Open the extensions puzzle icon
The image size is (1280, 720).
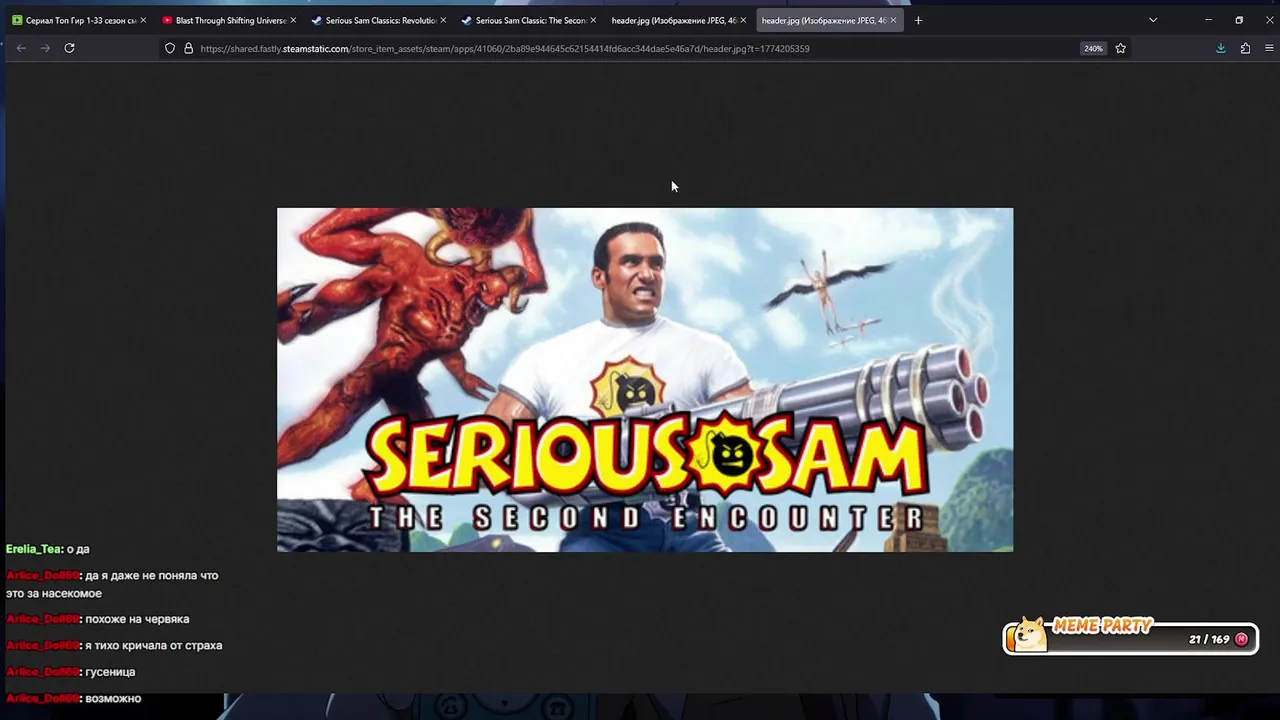(x=1245, y=48)
